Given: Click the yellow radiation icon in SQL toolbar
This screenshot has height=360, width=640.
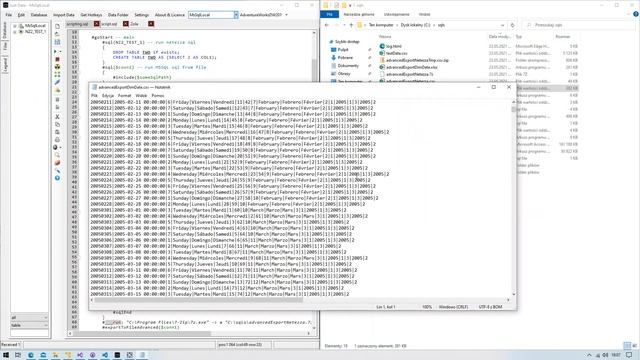Looking at the screenshot, I should pos(57,67).
